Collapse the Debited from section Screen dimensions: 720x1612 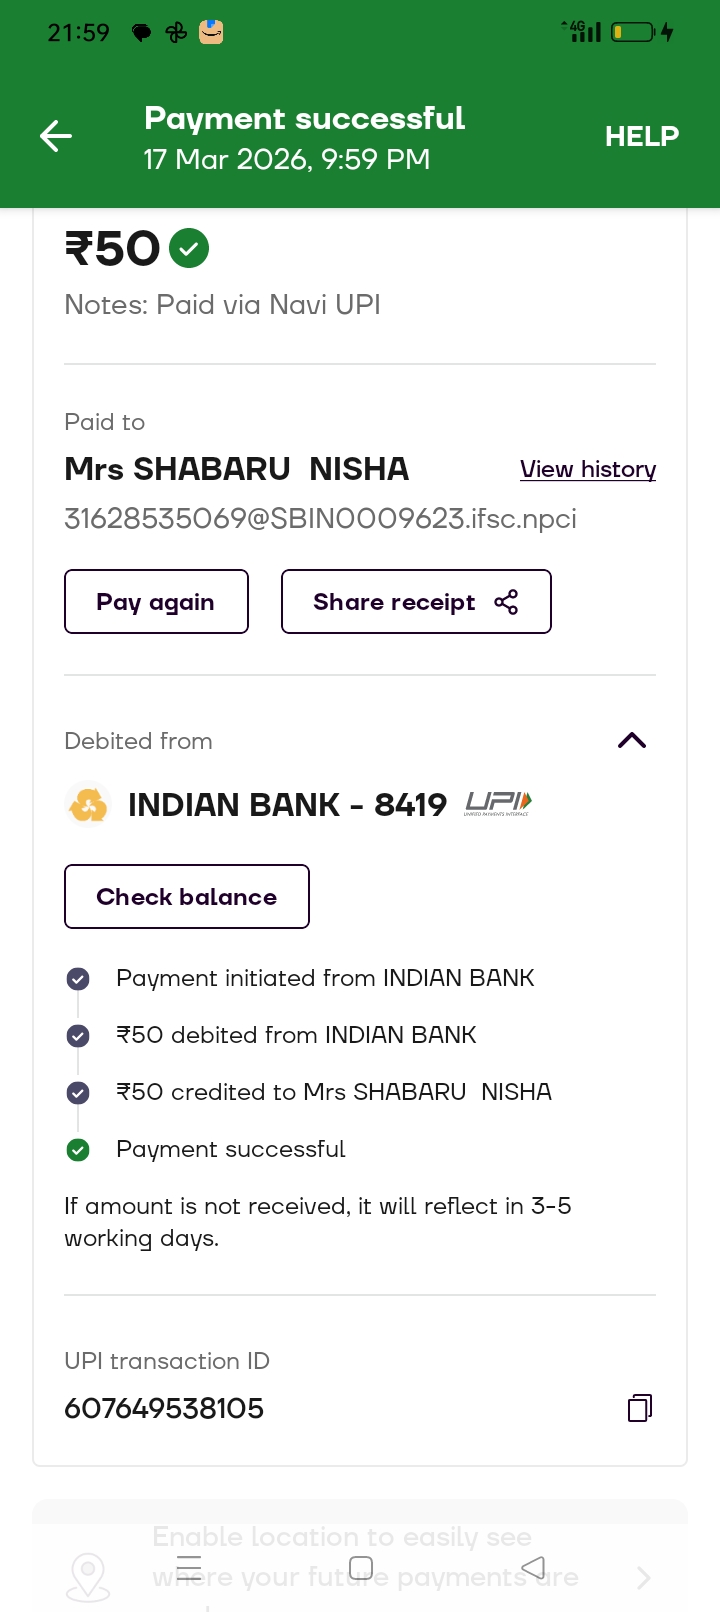click(632, 741)
